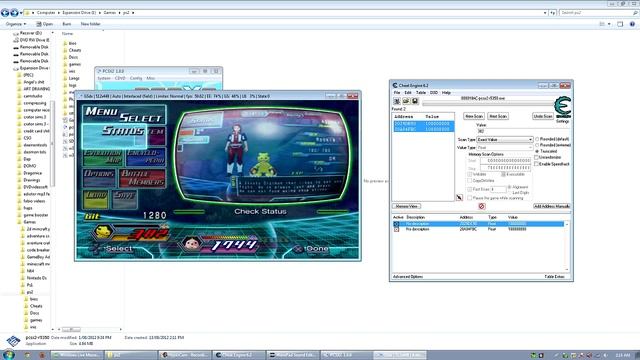
Task: Open PCSX2 Config menu
Action: coord(136,78)
